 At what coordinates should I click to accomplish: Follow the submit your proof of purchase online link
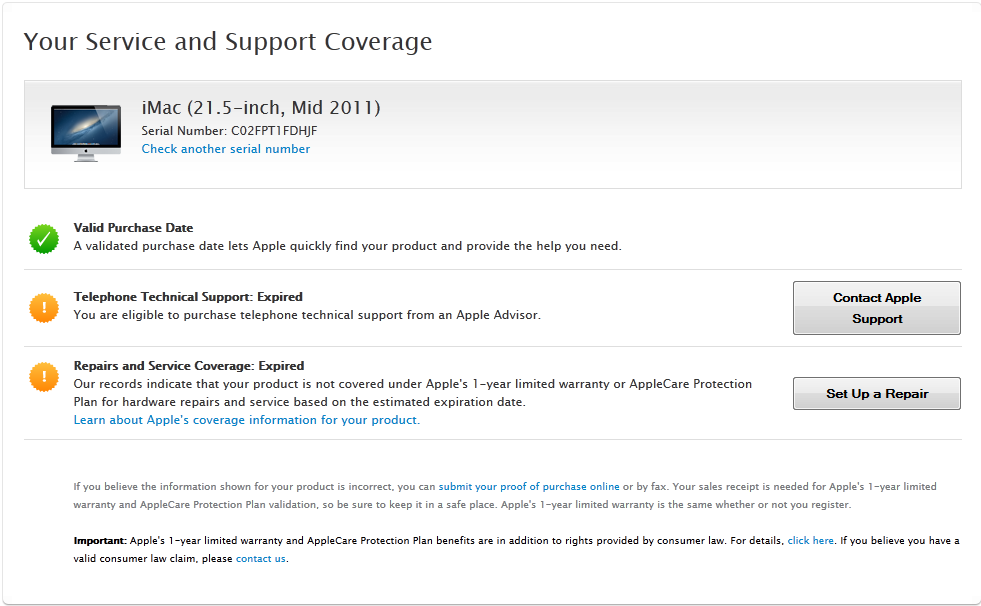pyautogui.click(x=529, y=487)
